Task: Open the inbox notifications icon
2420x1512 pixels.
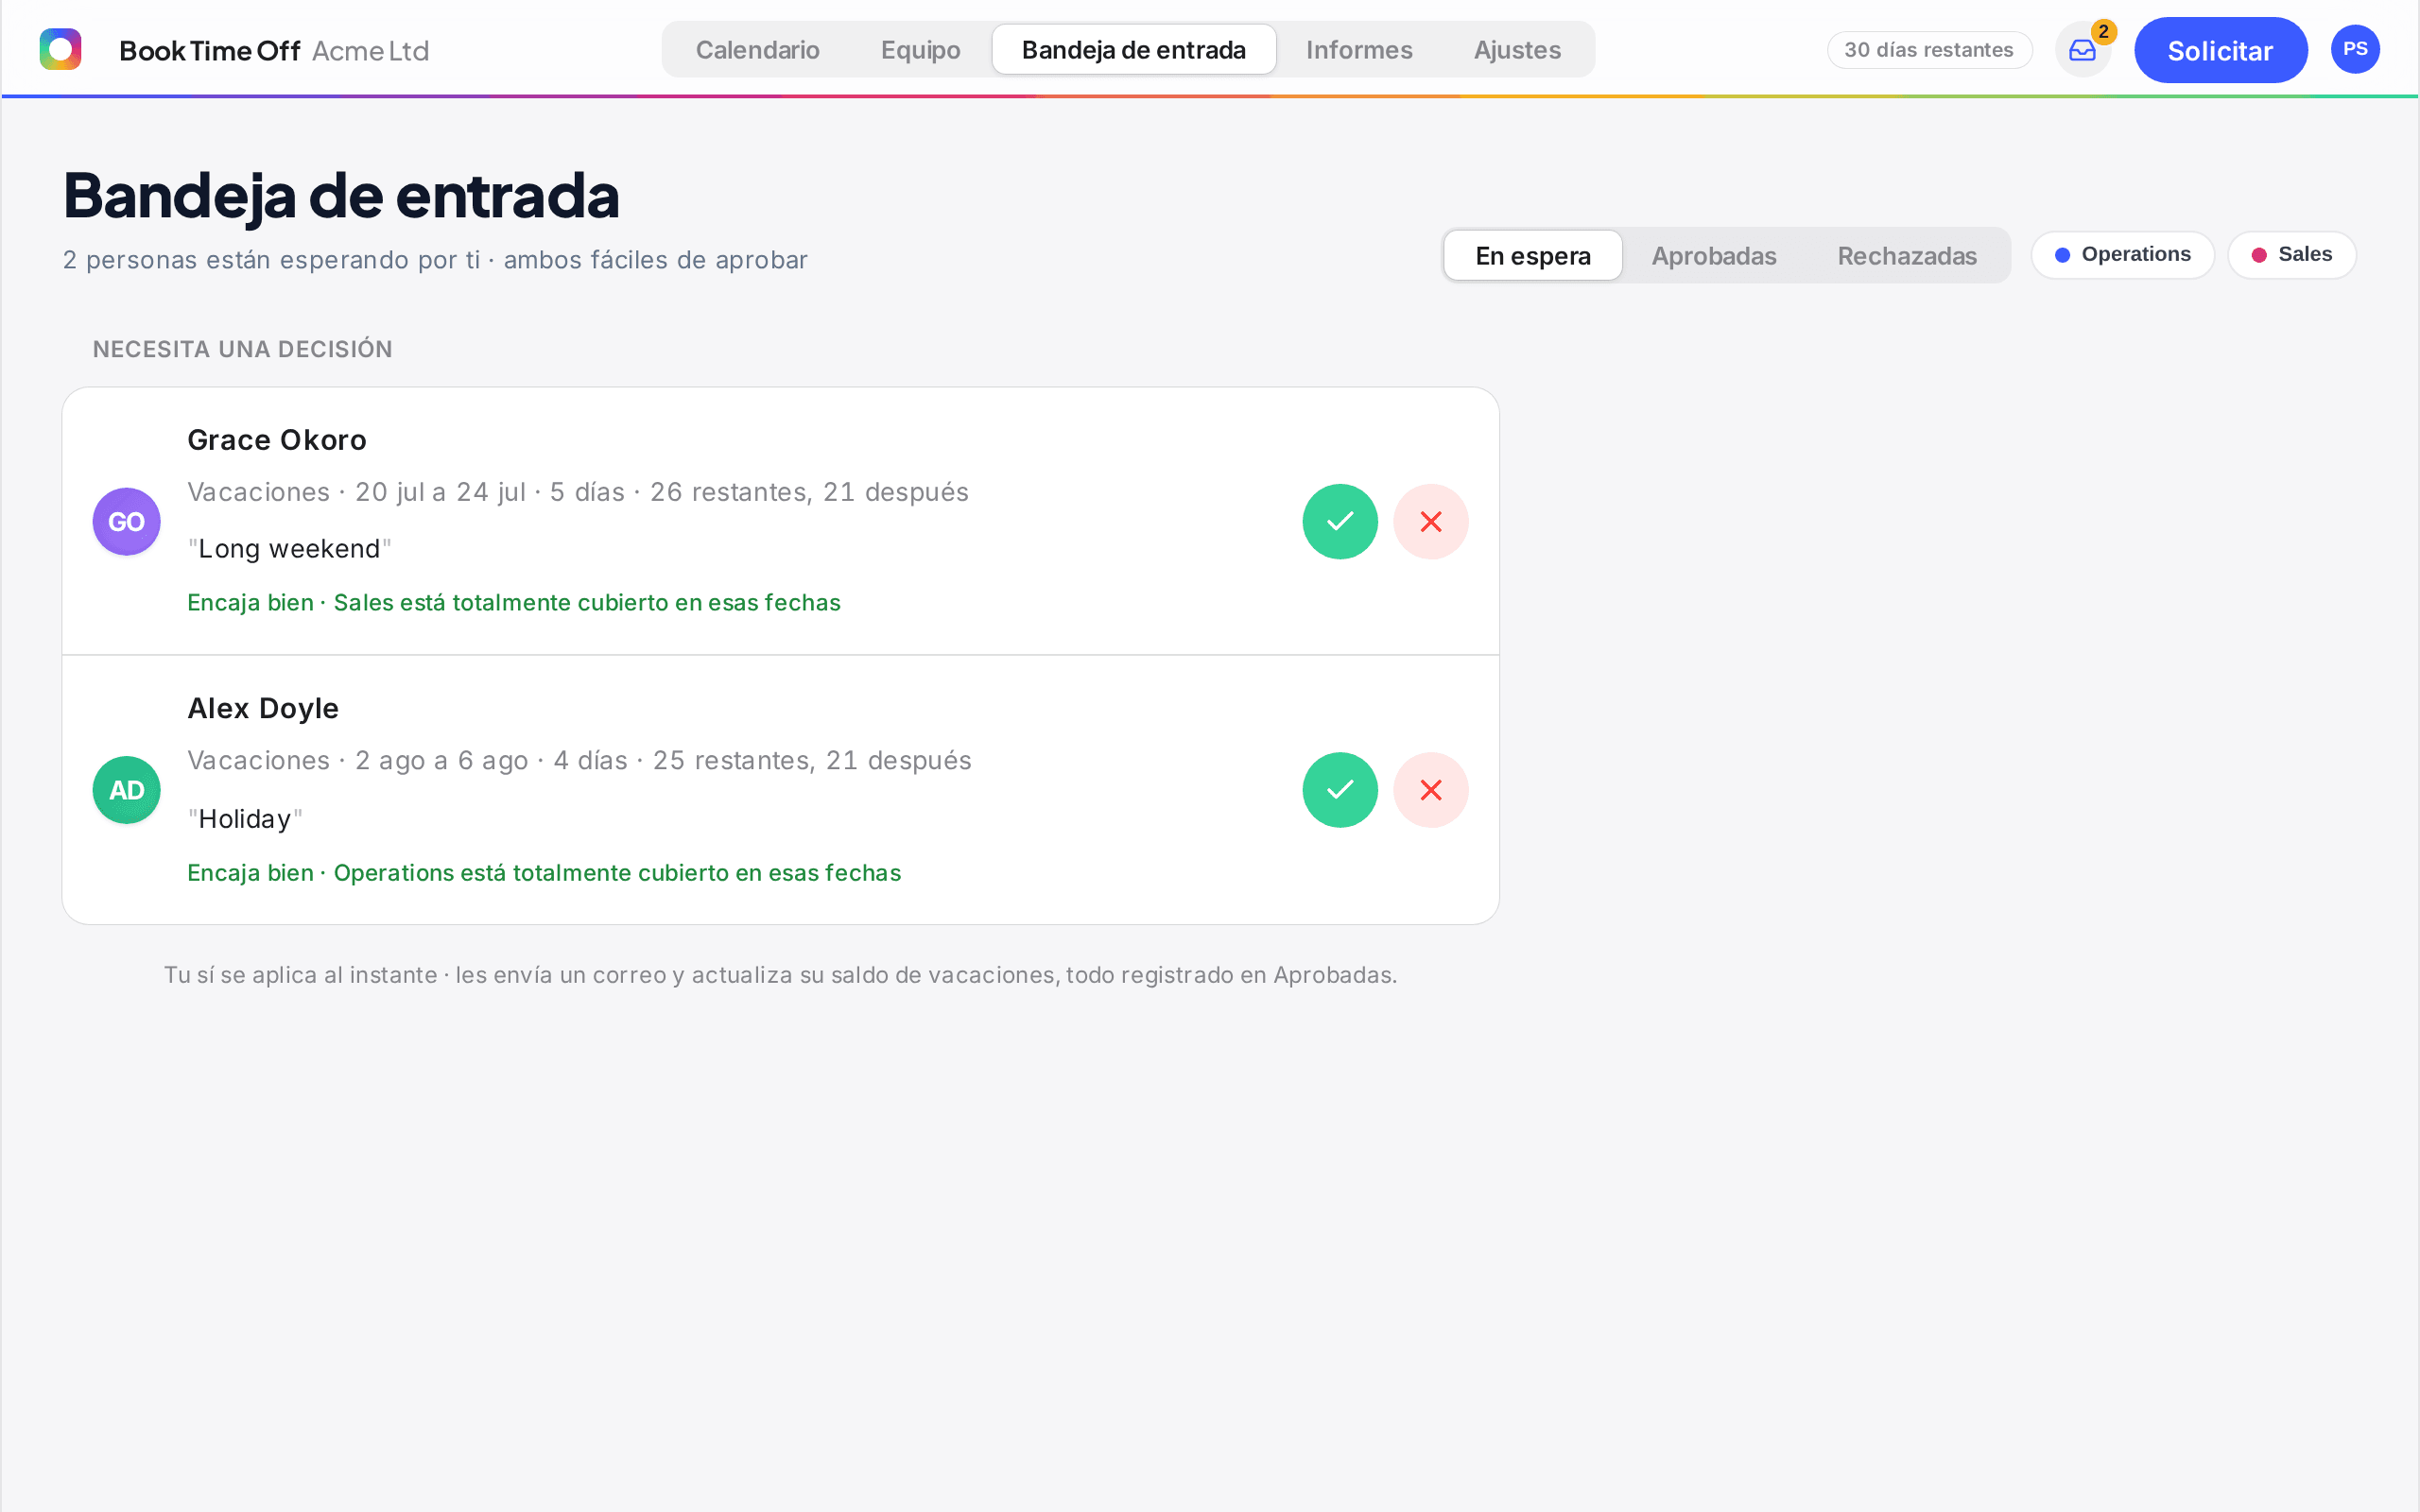Action: 2083,50
